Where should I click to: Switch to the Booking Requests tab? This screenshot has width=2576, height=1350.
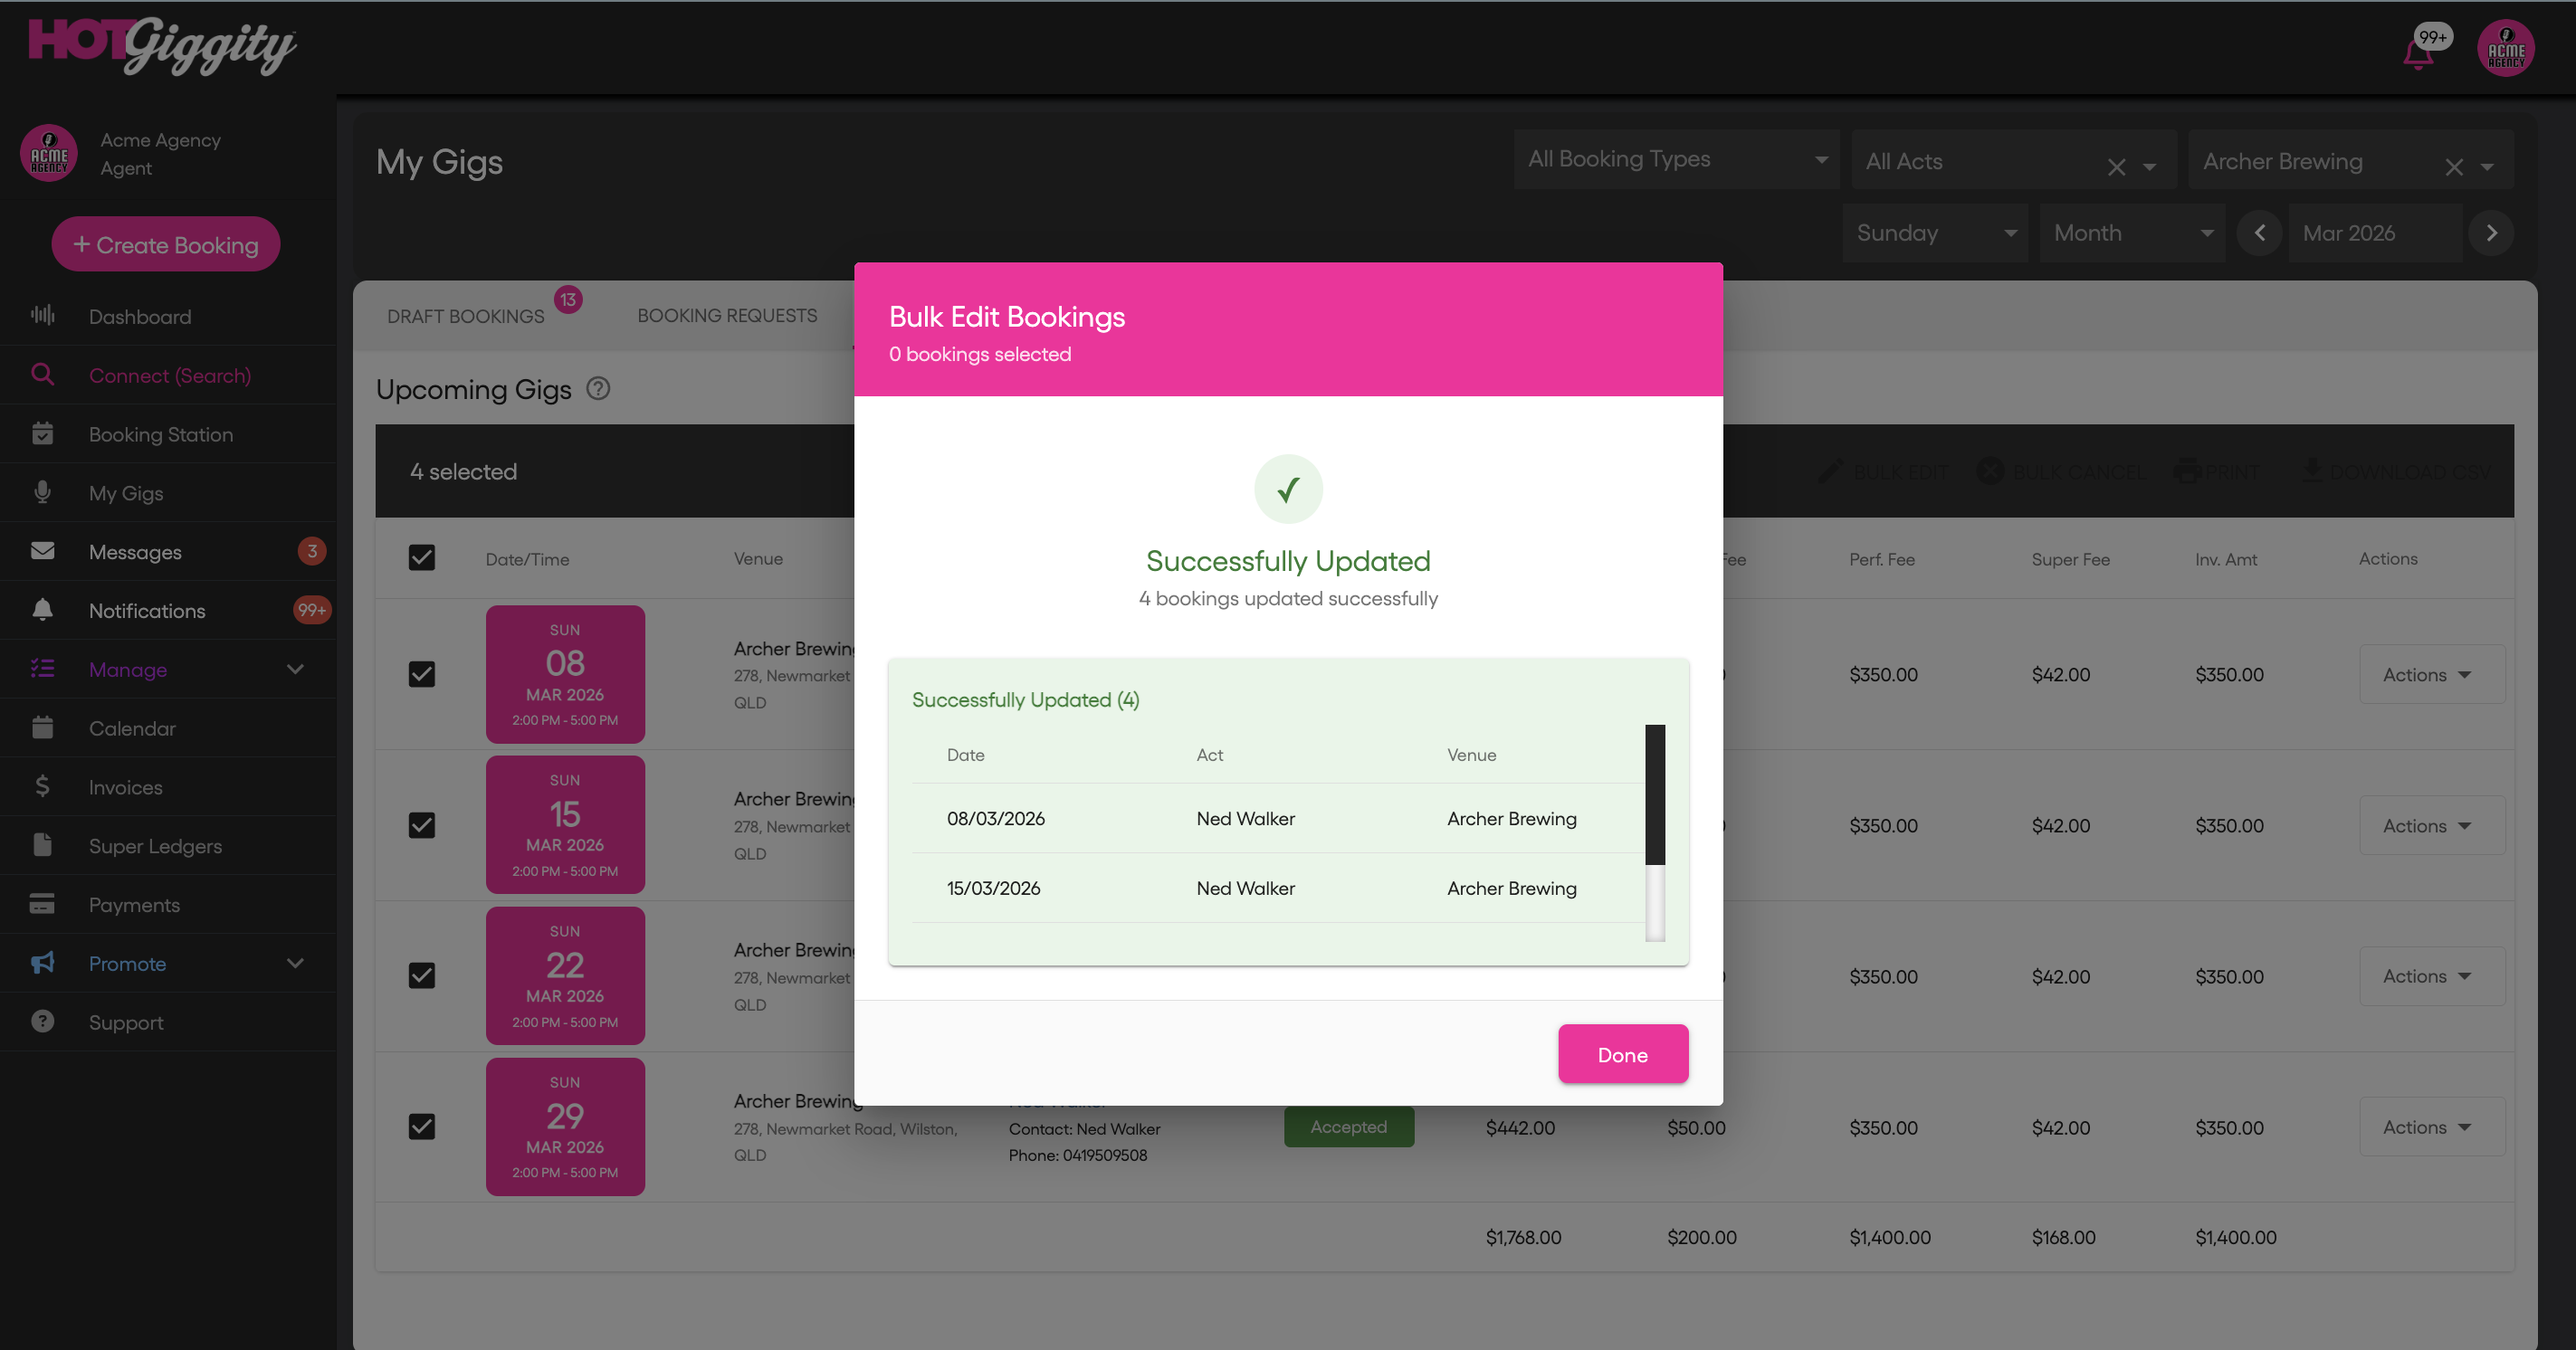(x=727, y=316)
